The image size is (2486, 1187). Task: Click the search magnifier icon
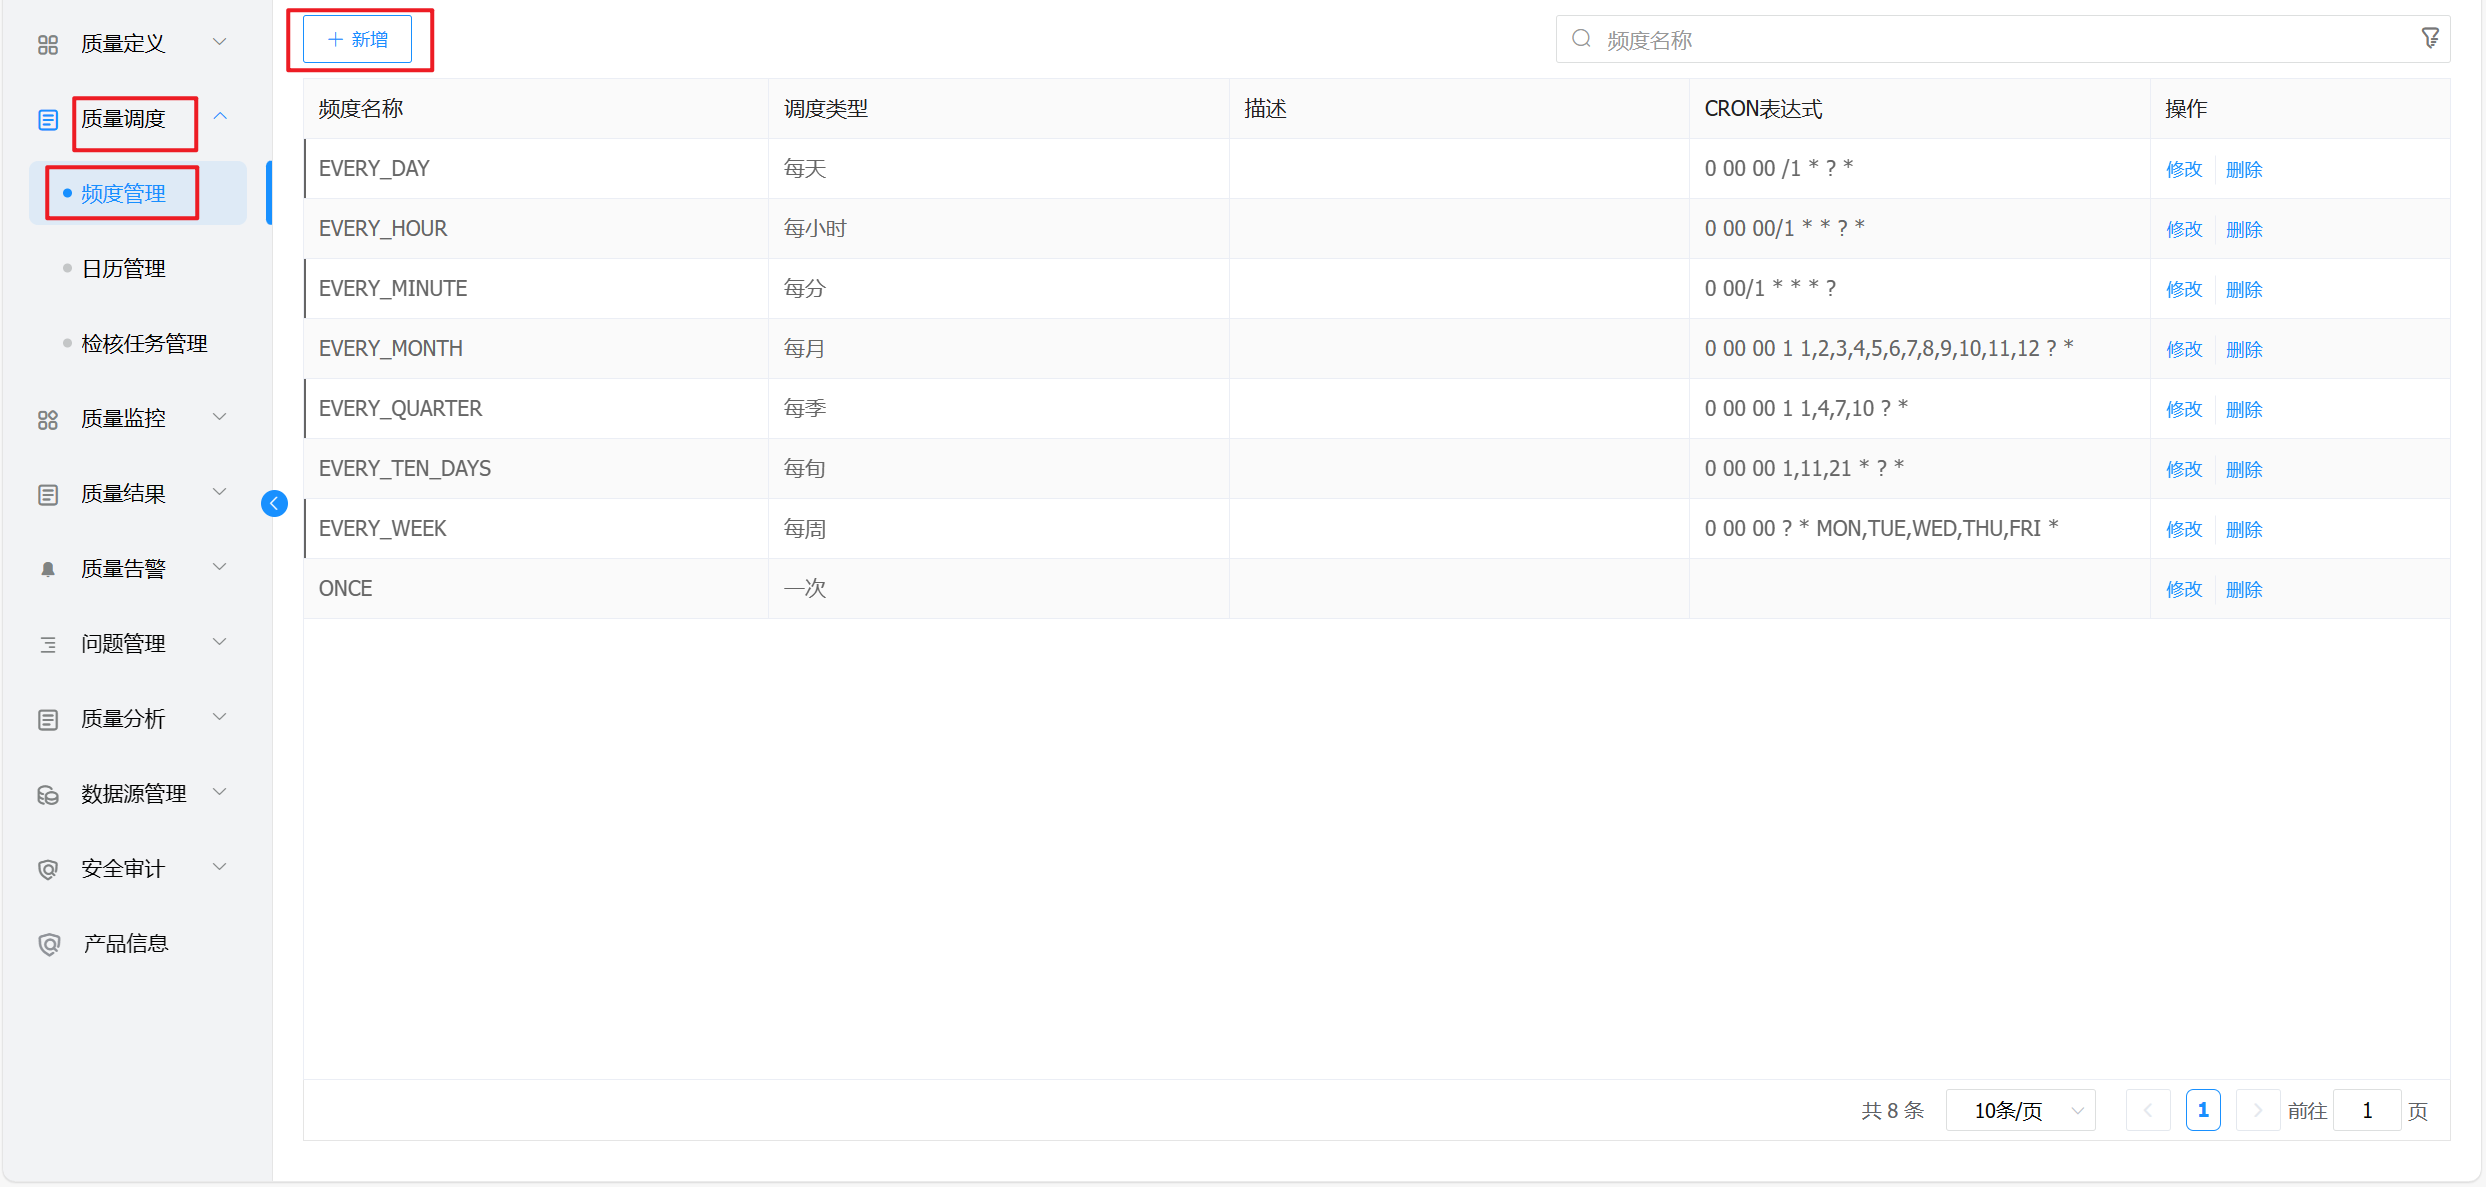[x=1581, y=39]
